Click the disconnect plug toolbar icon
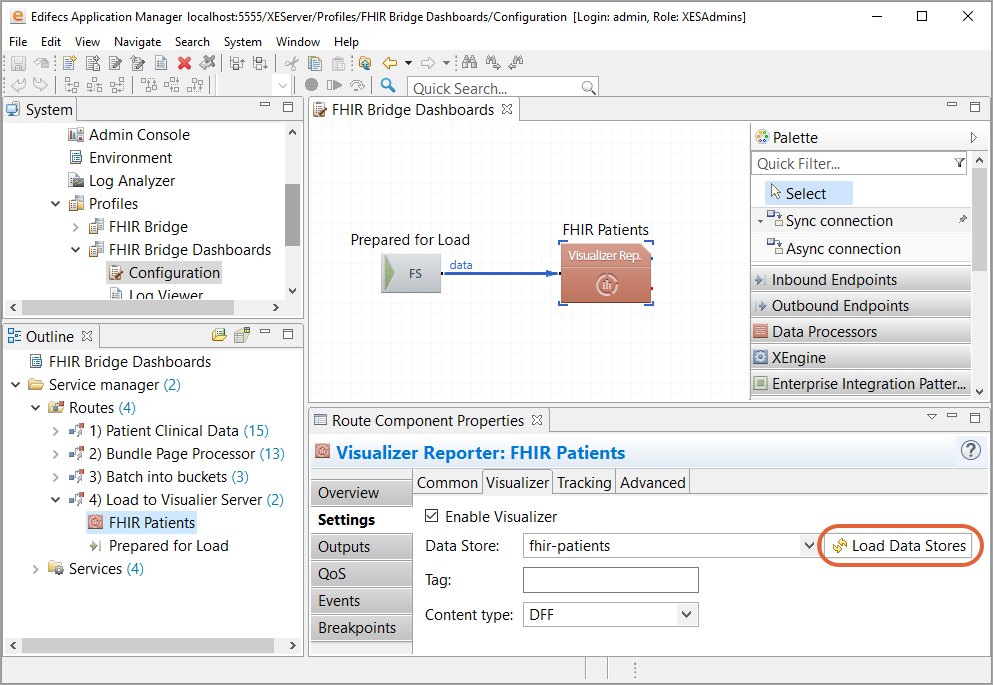Image resolution: width=993 pixels, height=685 pixels. tap(207, 62)
